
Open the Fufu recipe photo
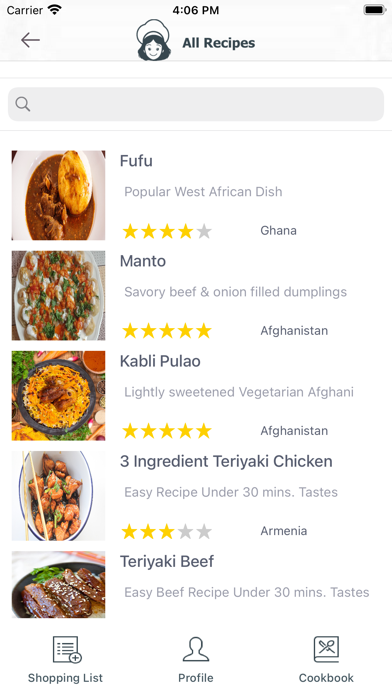pyautogui.click(x=58, y=195)
